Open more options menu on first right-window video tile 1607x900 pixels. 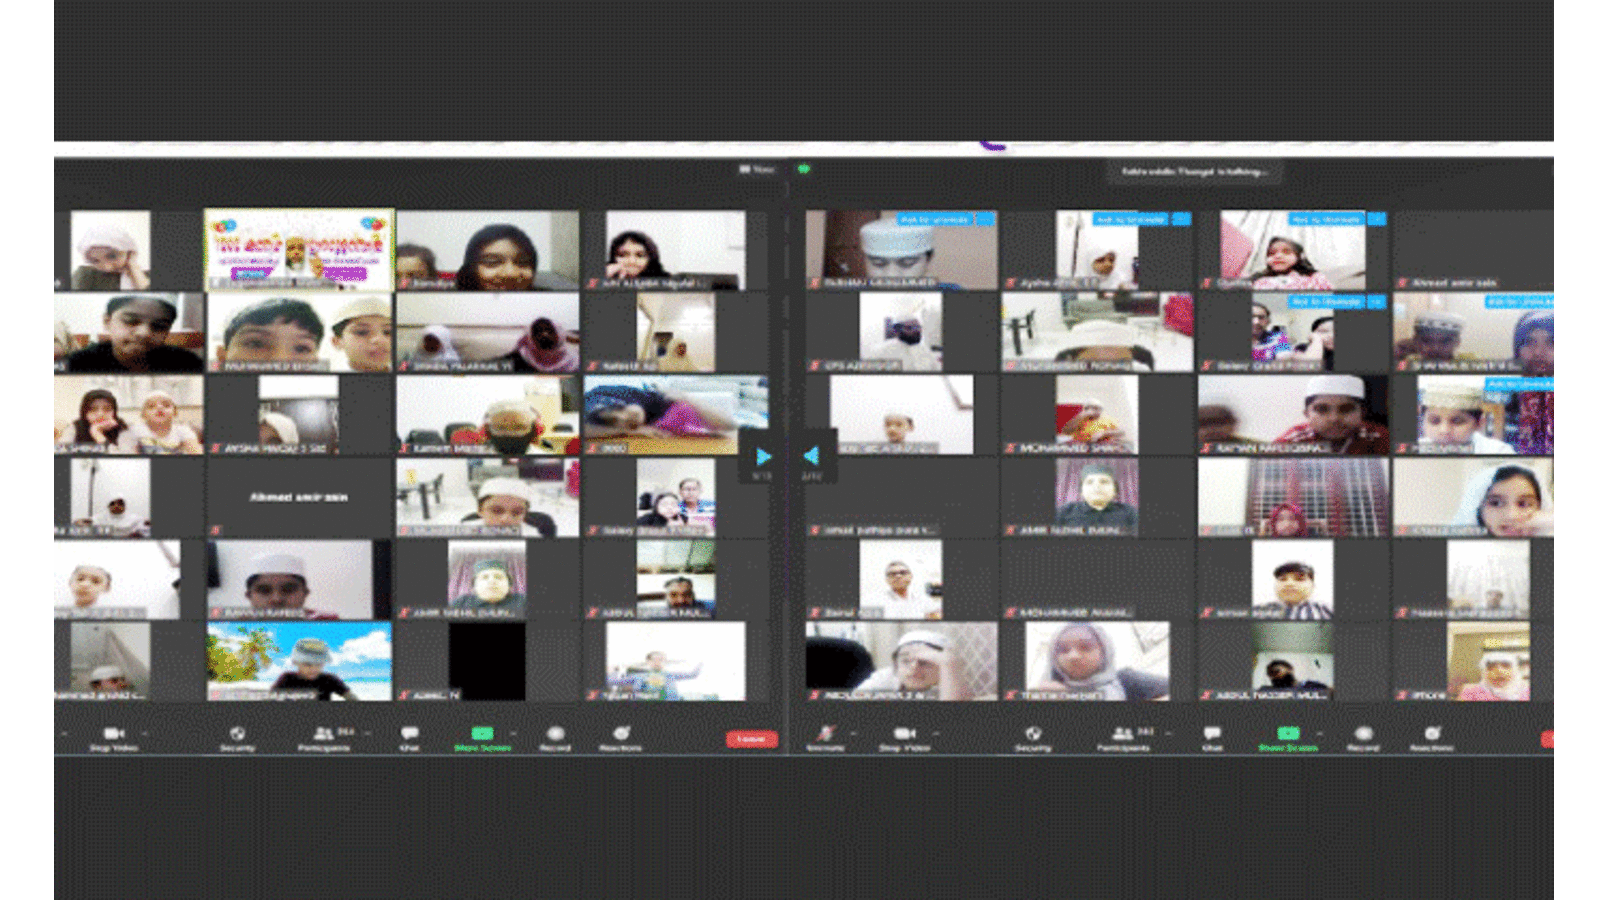[985, 219]
